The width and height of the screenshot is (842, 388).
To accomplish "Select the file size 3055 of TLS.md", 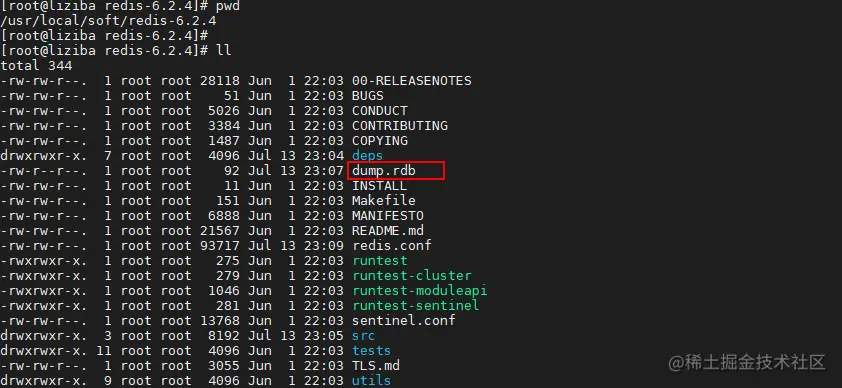I will tap(223, 367).
